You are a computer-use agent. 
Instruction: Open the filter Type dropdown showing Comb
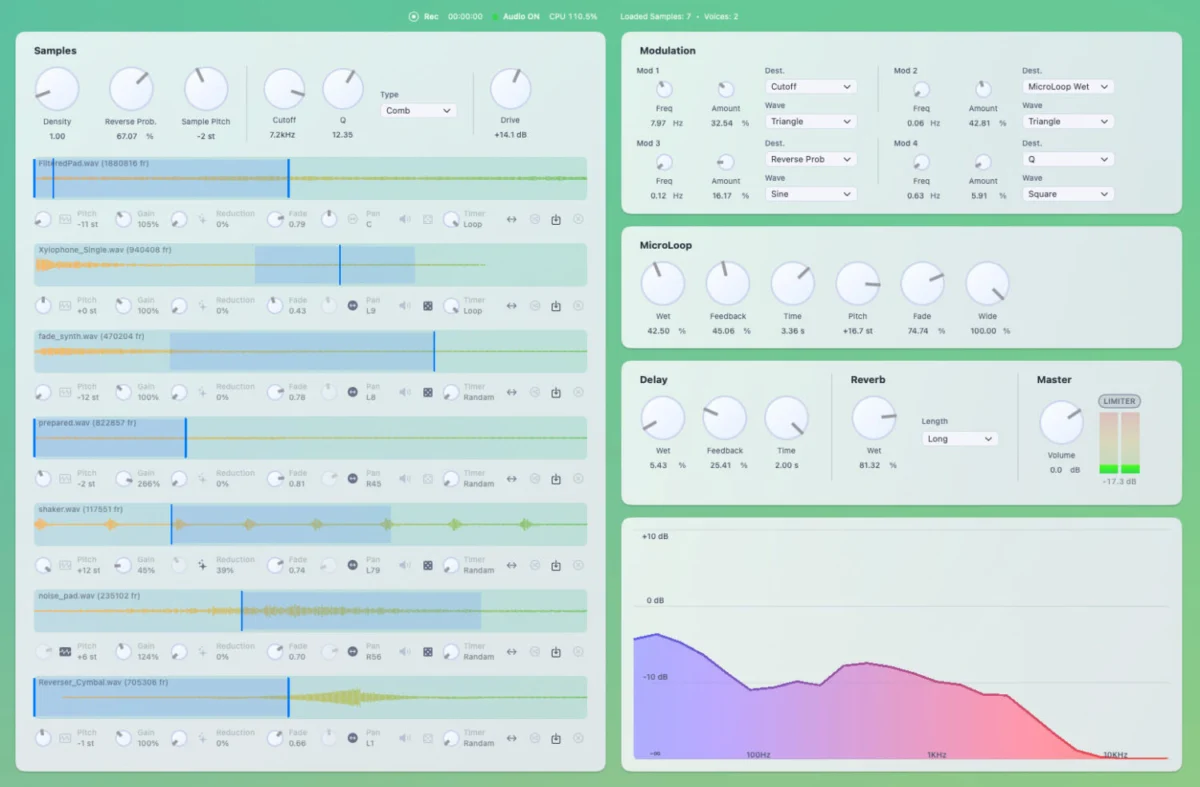[418, 111]
